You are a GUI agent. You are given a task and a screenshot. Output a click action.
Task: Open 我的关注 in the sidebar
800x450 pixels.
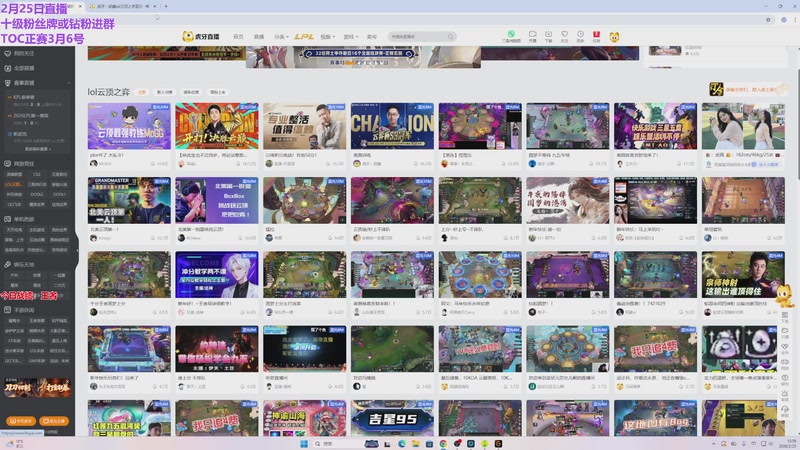pyautogui.click(x=23, y=53)
